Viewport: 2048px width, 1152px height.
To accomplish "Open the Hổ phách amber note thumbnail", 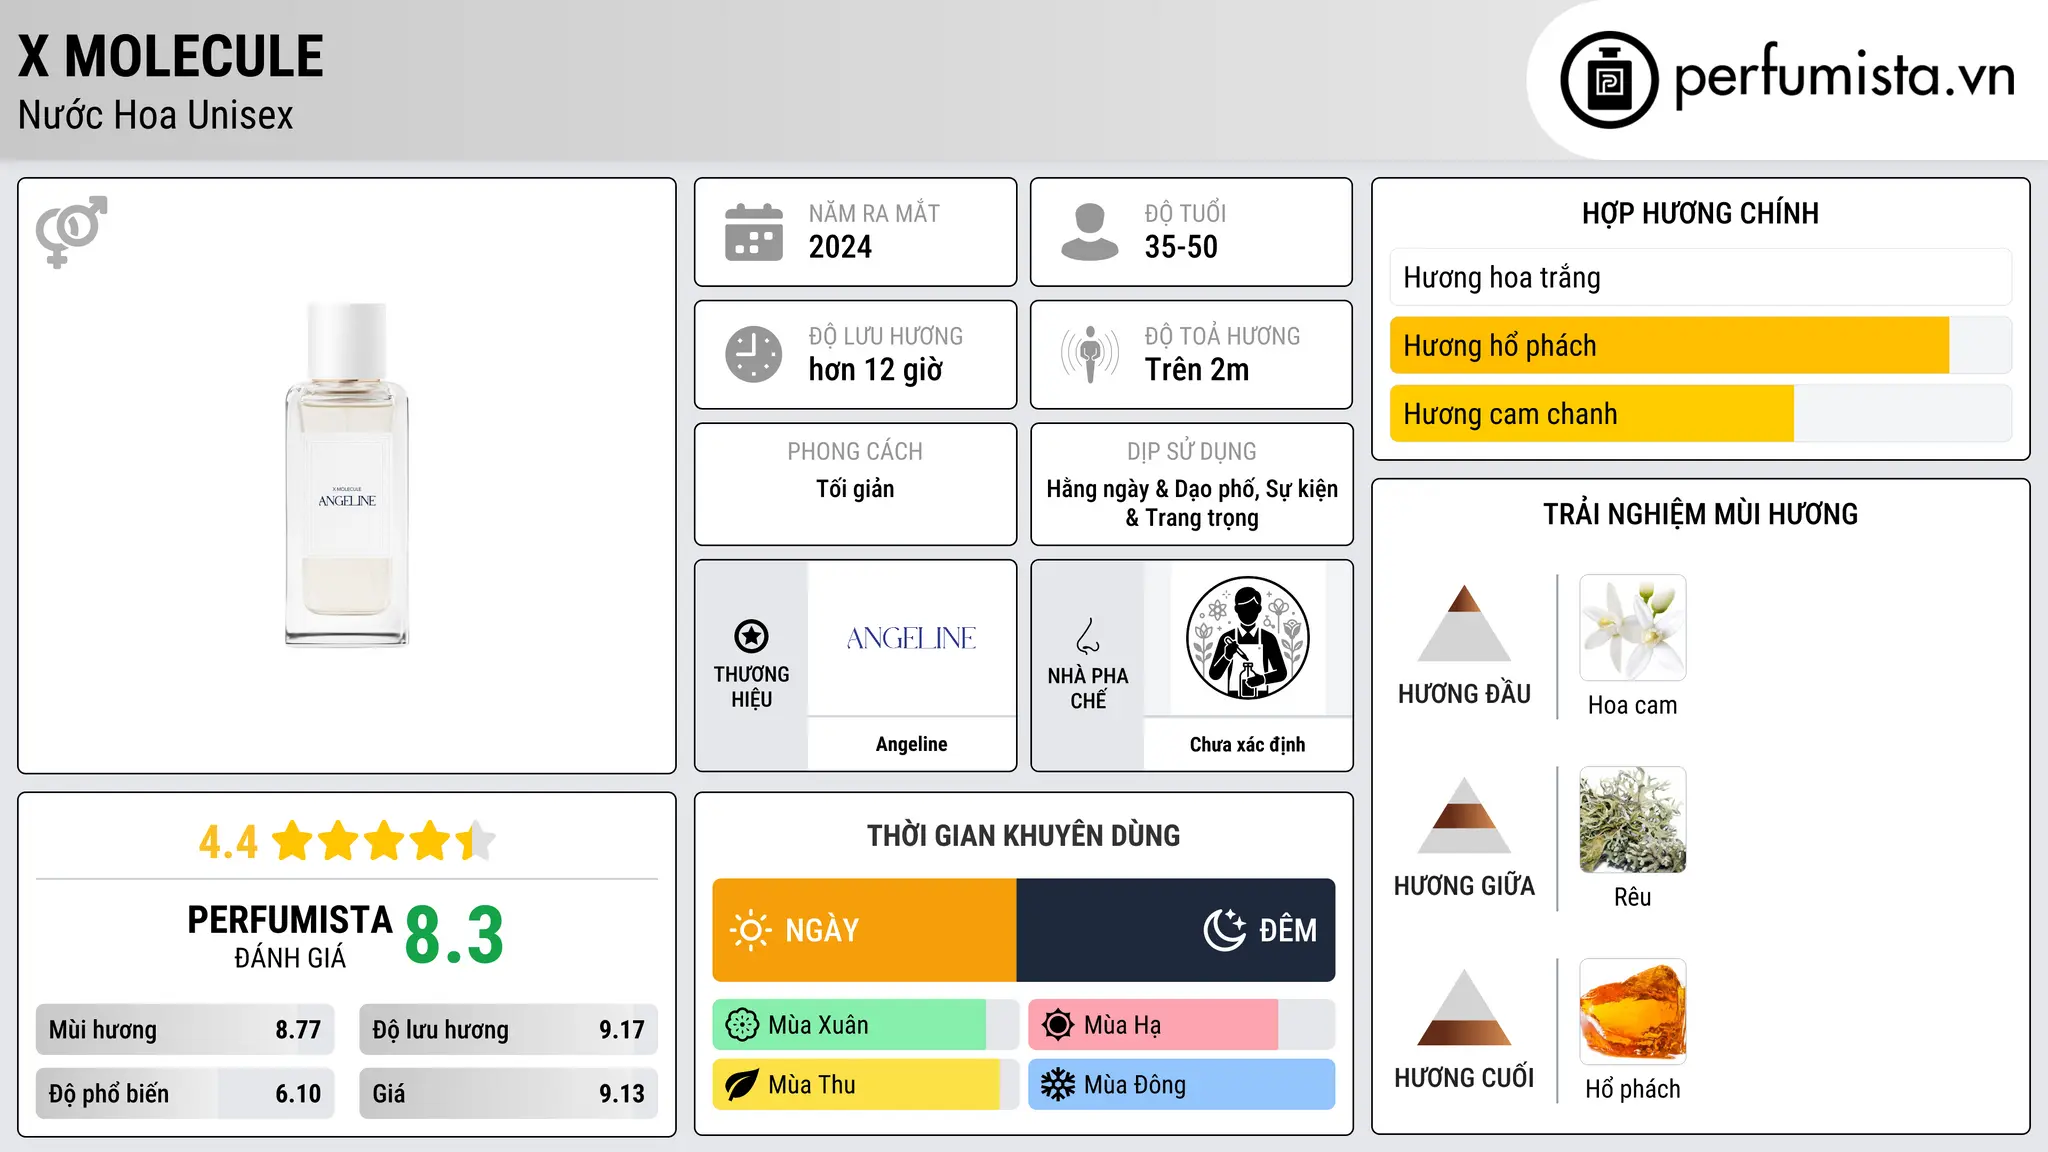I will [x=1632, y=1012].
